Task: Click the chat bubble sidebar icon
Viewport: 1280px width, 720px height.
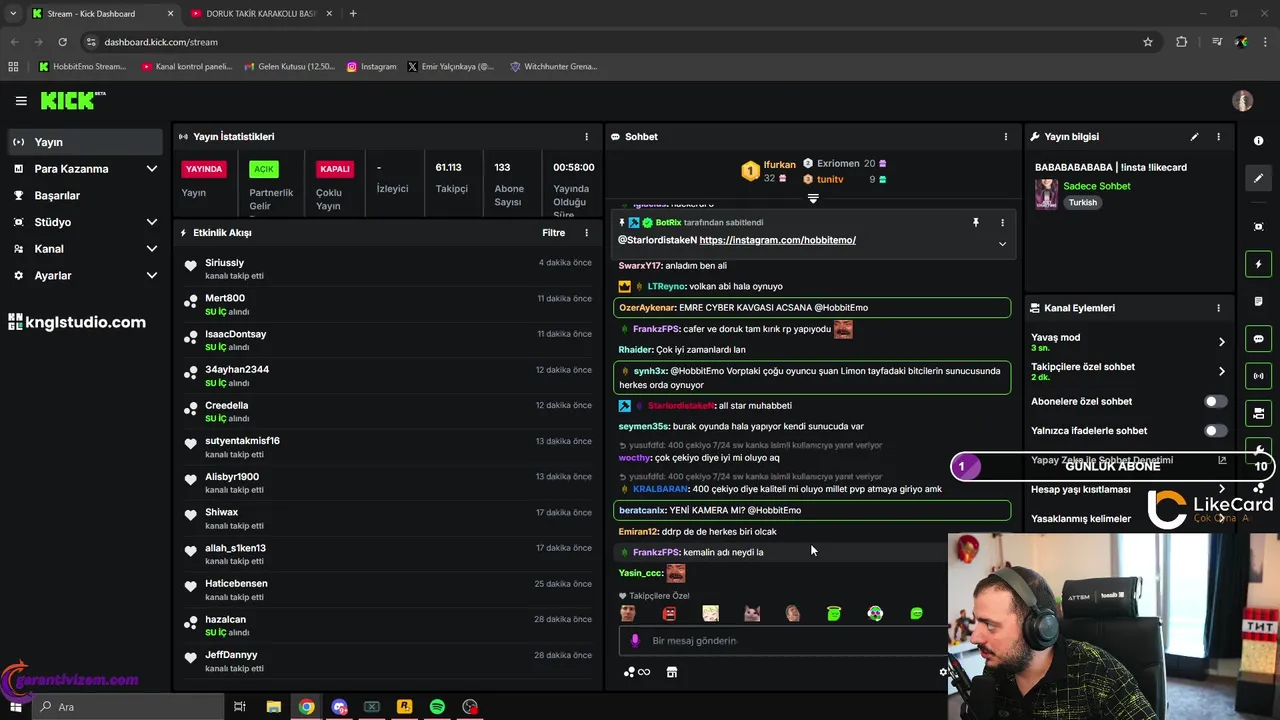Action: (x=1258, y=339)
